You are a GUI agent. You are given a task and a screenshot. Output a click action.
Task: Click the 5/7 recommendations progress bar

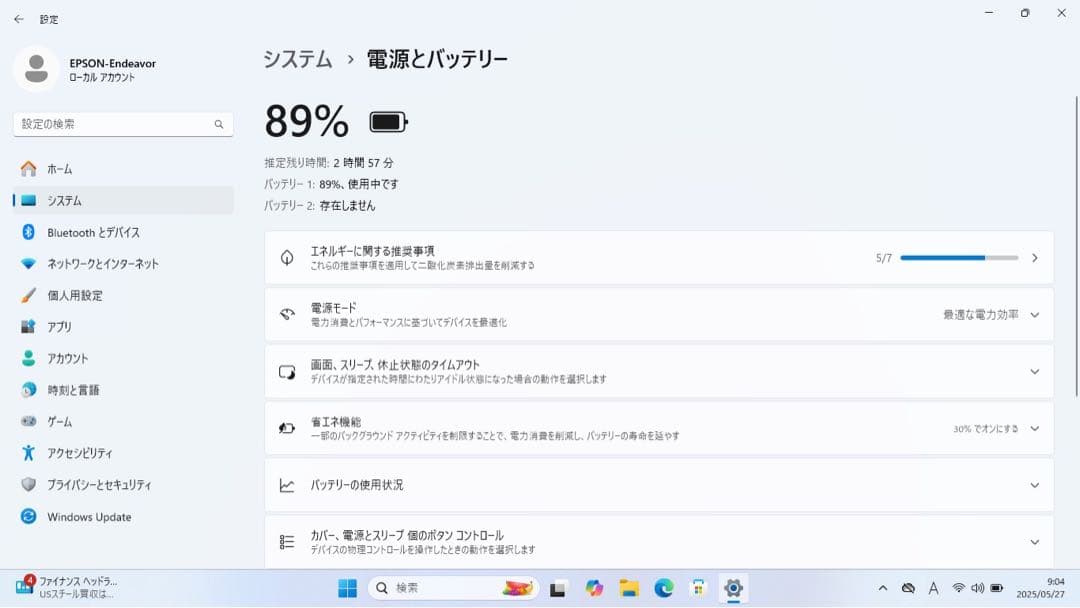[x=958, y=257]
